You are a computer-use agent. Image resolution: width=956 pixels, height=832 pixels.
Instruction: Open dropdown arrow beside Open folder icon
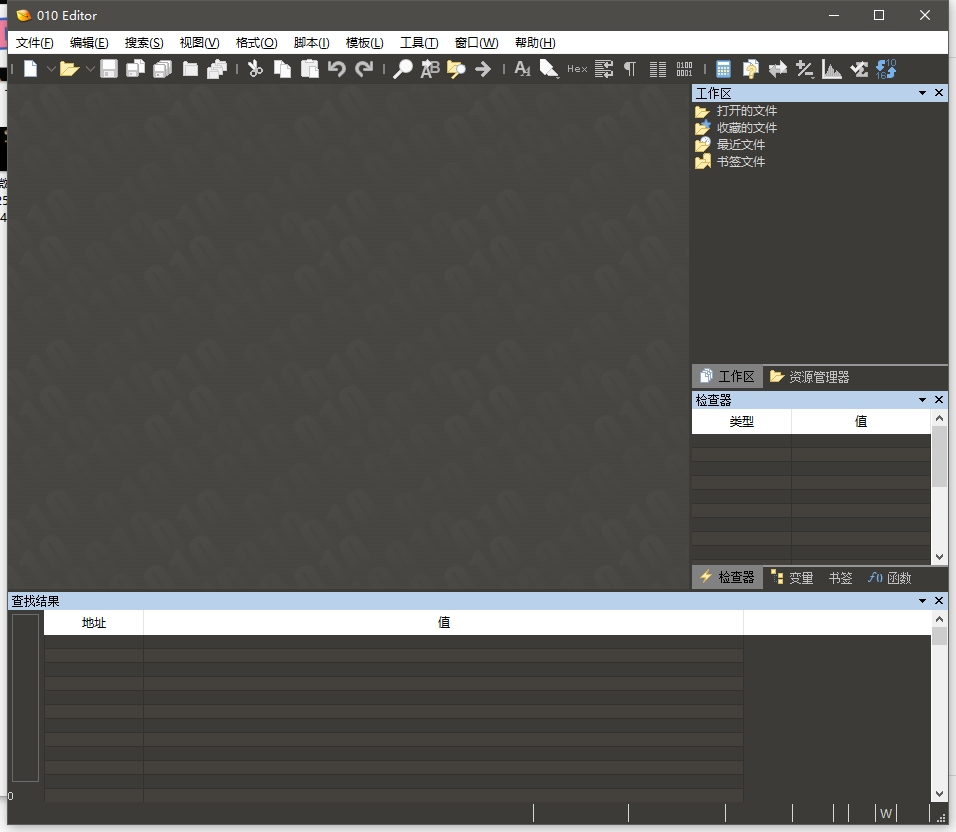coord(89,69)
